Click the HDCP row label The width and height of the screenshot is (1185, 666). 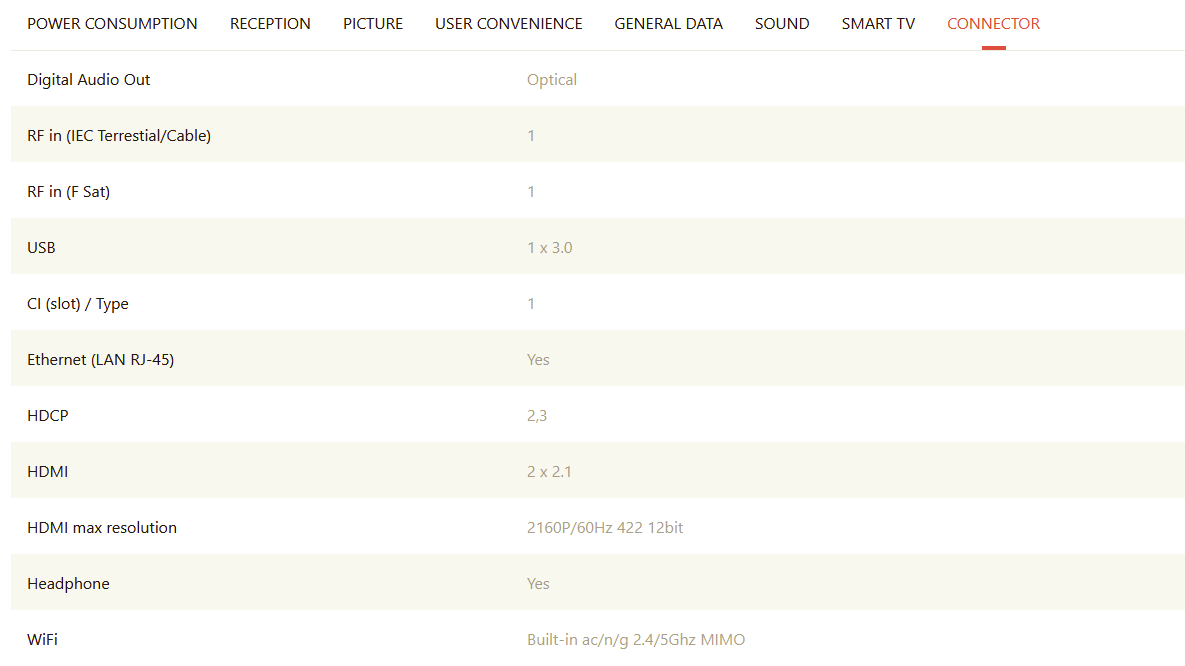point(48,416)
